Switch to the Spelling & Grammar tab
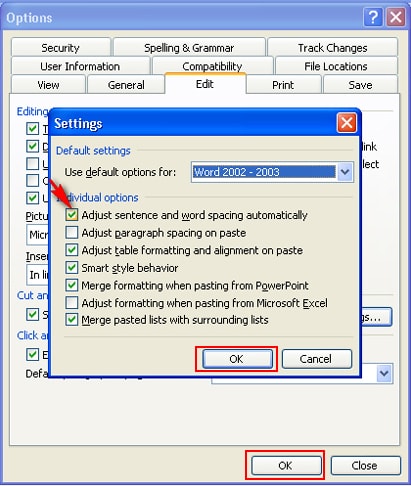Screen dimensions: 411x486 tap(189, 48)
